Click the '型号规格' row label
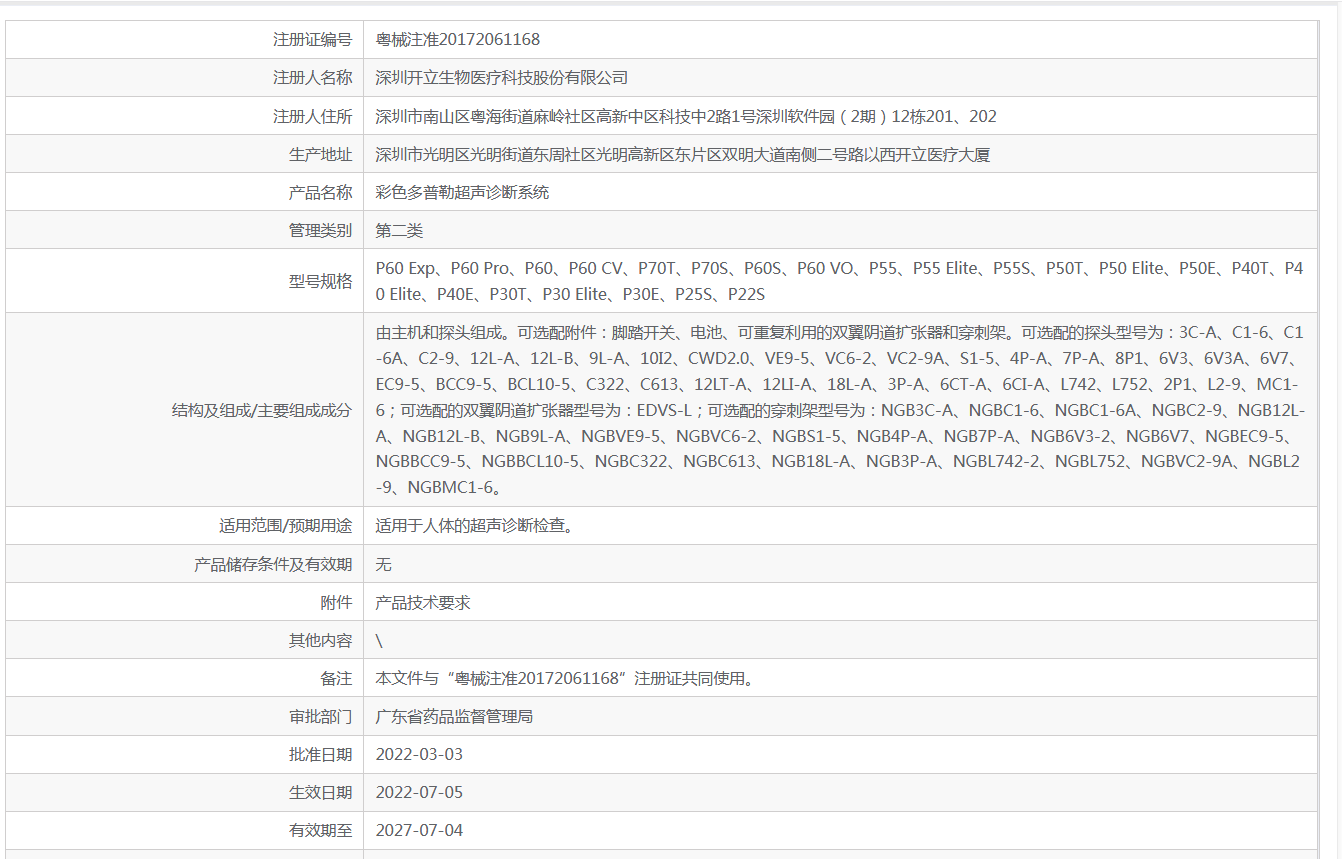 point(320,281)
